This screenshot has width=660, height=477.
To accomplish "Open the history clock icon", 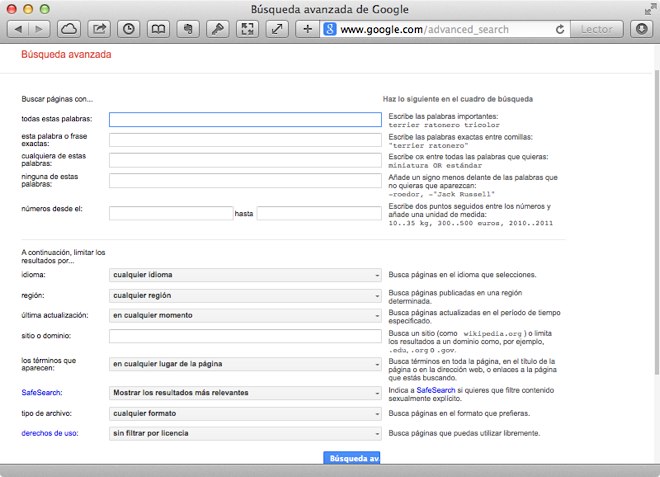I will (x=129, y=29).
